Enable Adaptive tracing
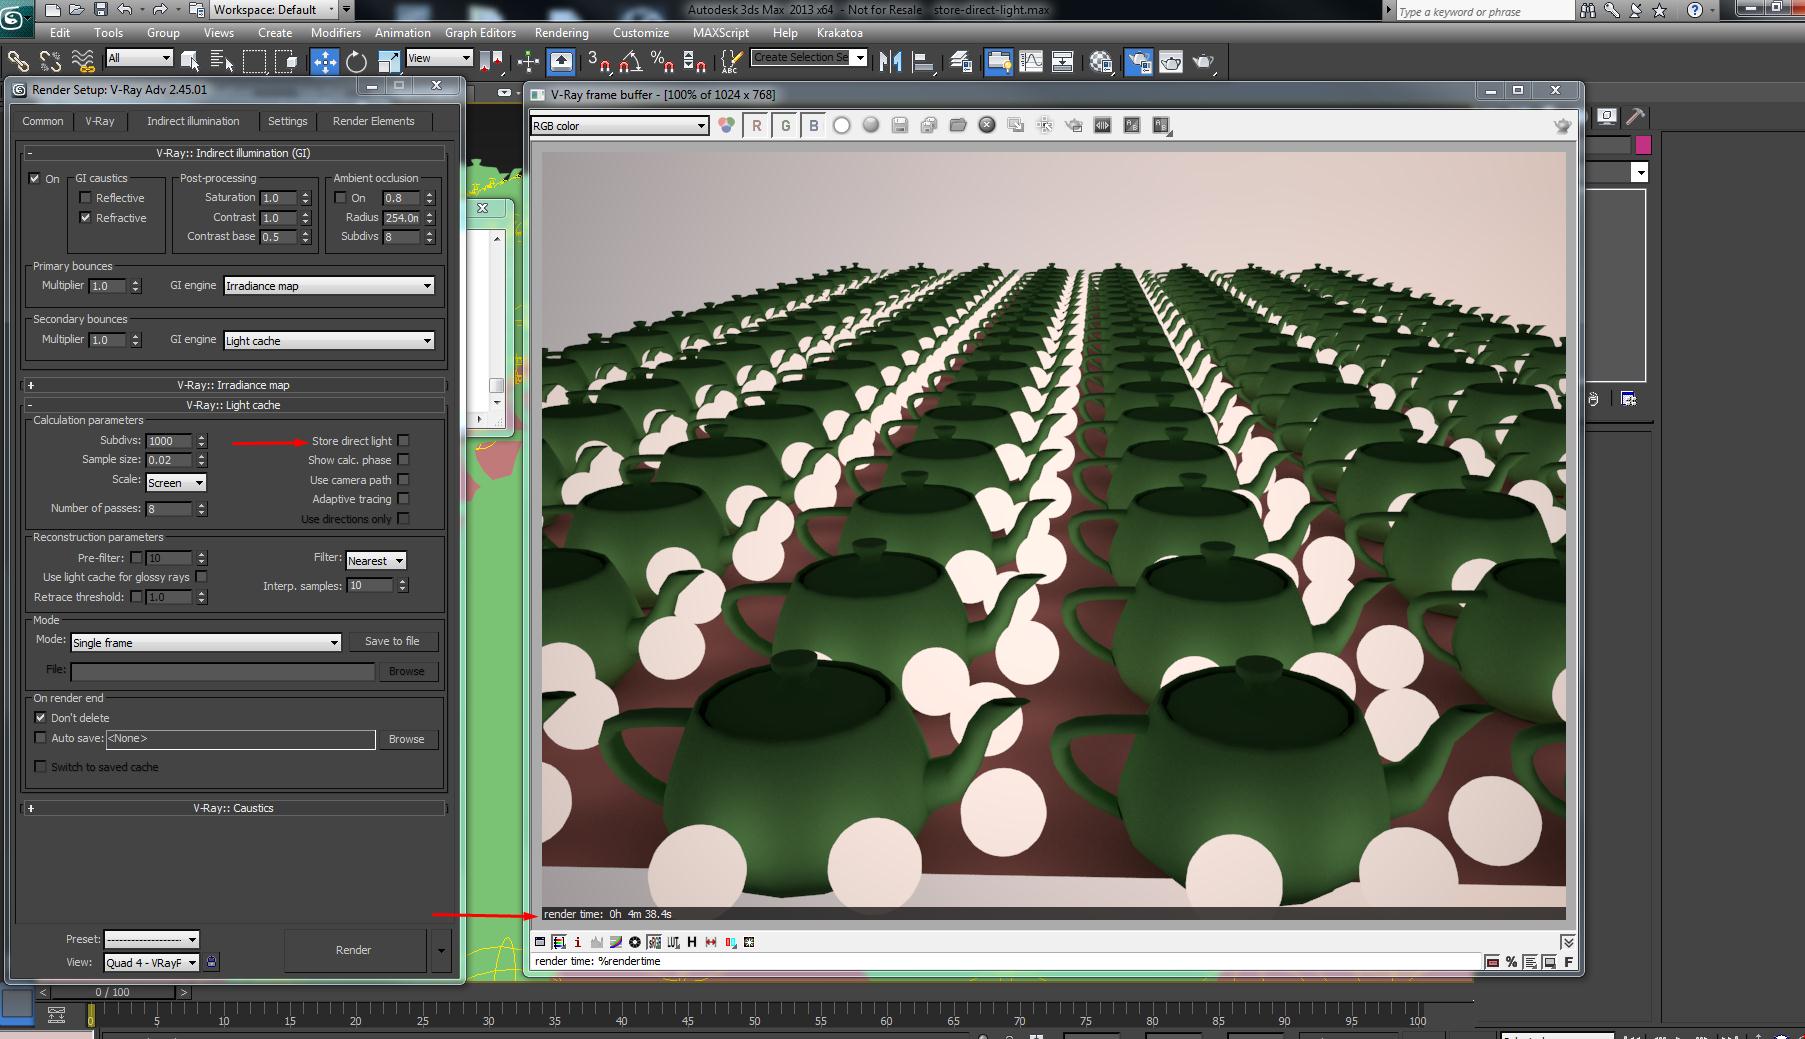1805x1039 pixels. (x=403, y=498)
